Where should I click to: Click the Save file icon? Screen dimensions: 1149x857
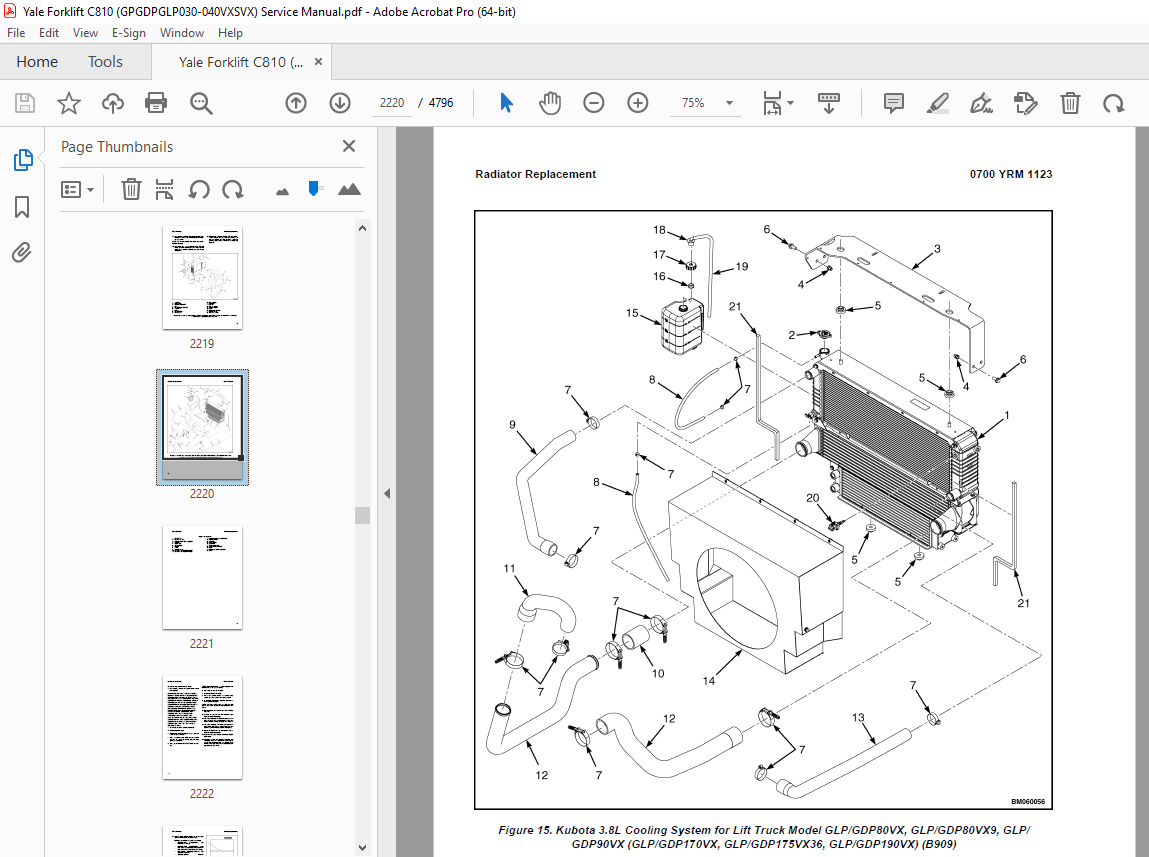point(25,103)
